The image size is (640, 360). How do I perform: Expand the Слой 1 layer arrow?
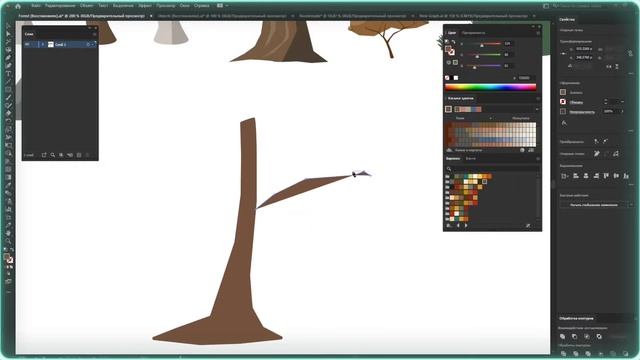pyautogui.click(x=42, y=44)
